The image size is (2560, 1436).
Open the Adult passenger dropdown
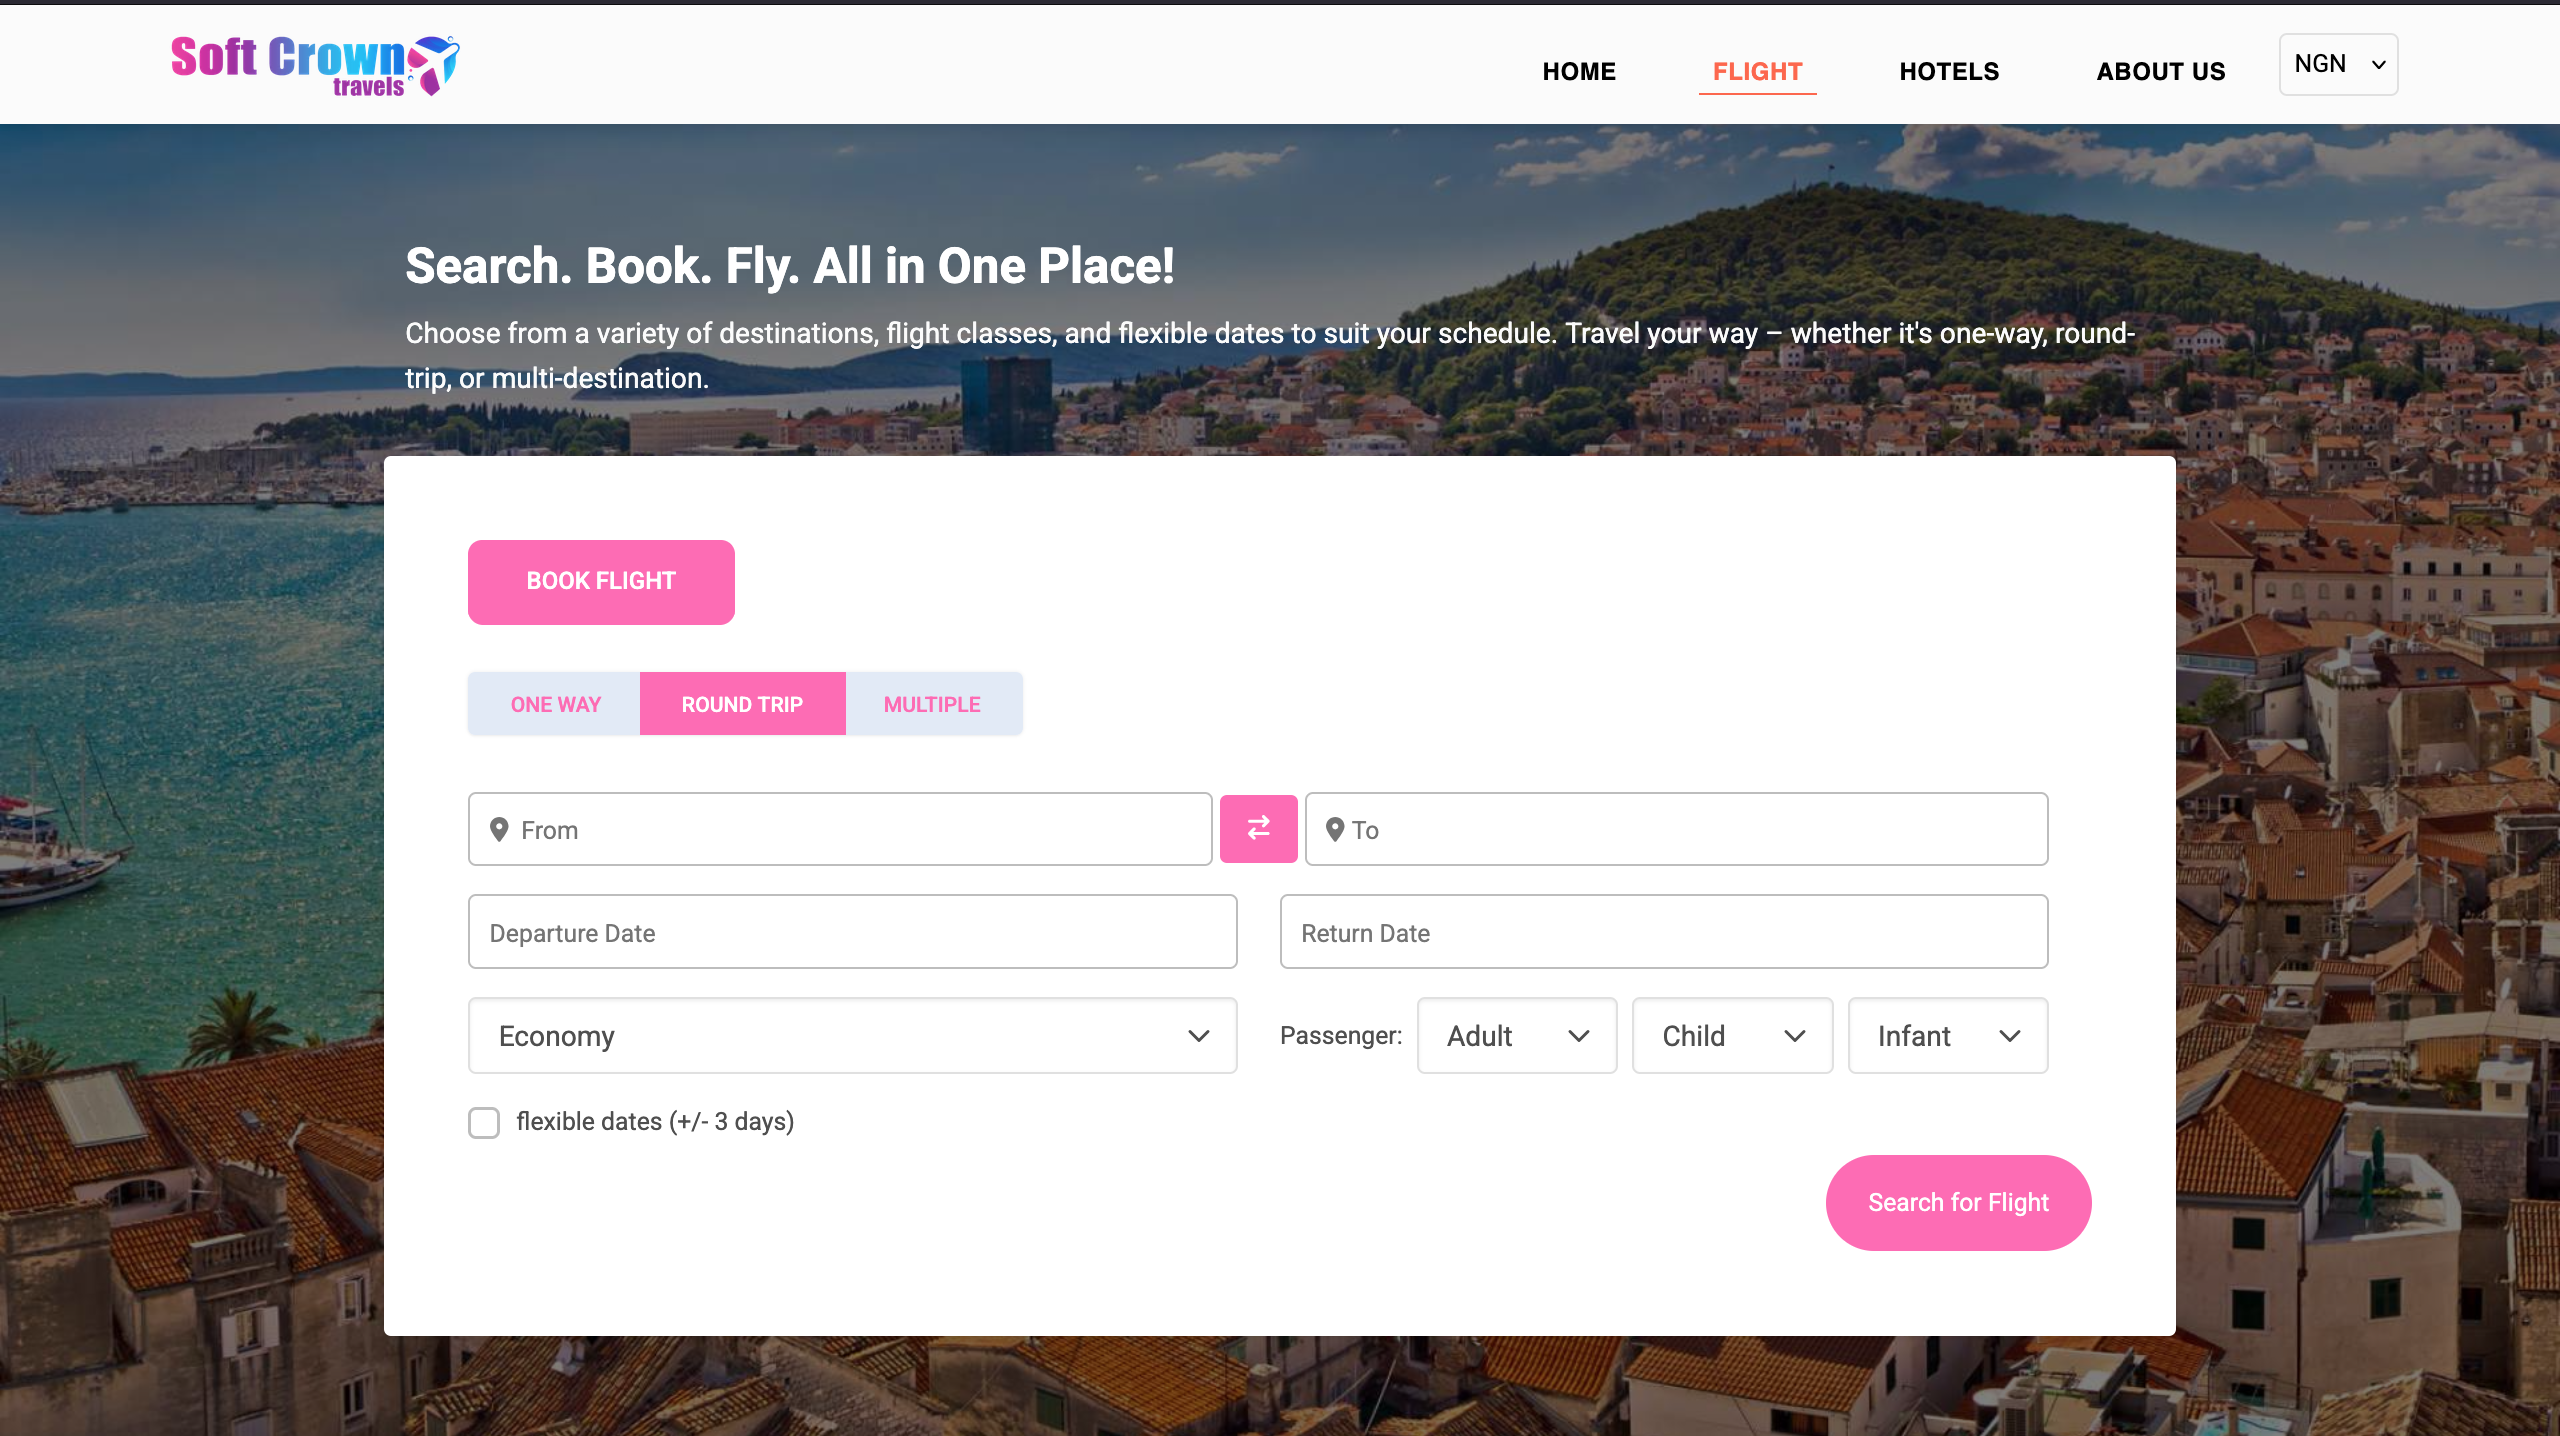(1516, 1036)
